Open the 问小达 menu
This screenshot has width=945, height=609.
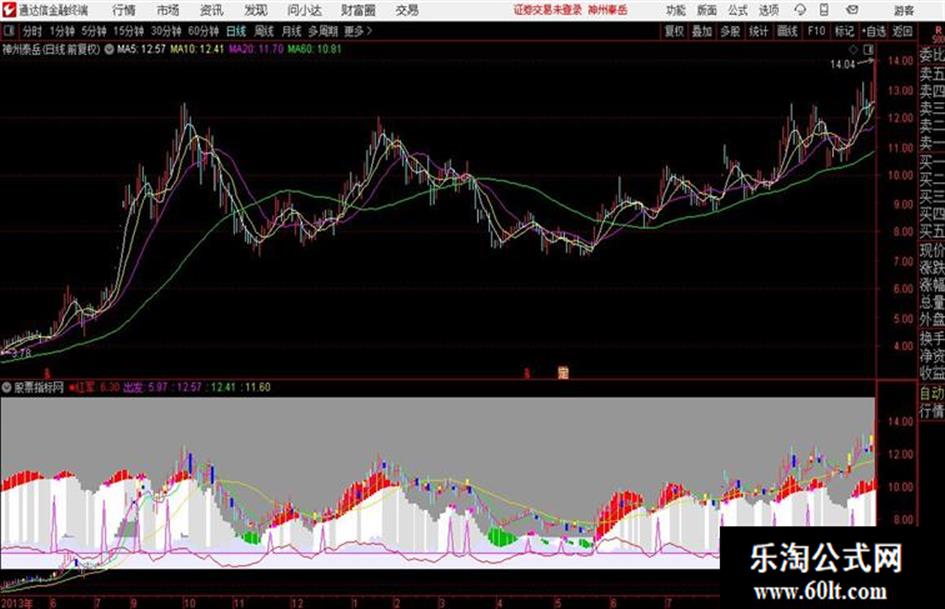304,10
